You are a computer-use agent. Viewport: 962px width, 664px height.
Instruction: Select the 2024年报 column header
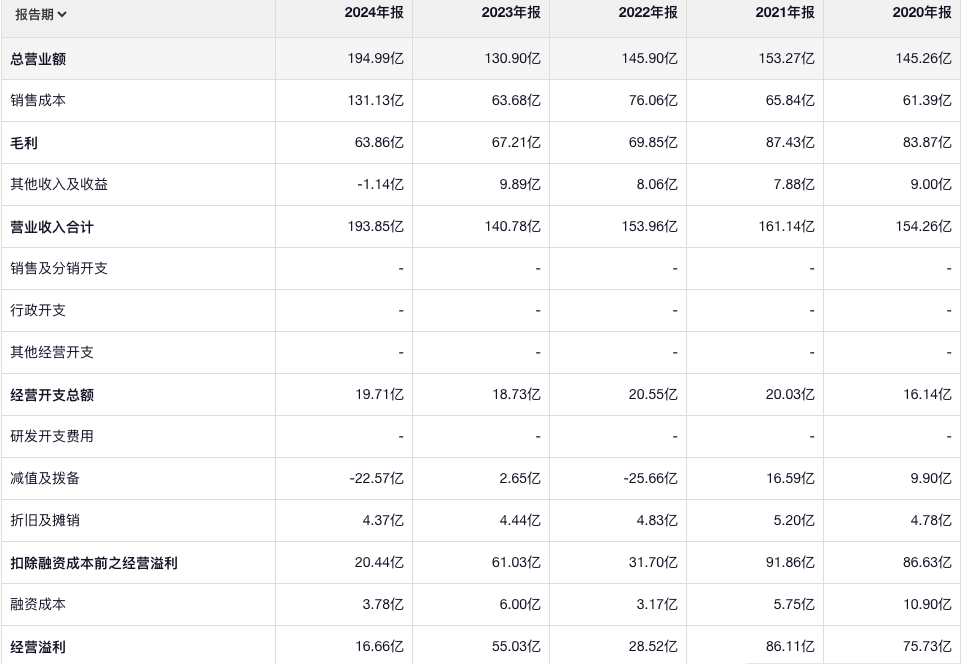click(374, 13)
